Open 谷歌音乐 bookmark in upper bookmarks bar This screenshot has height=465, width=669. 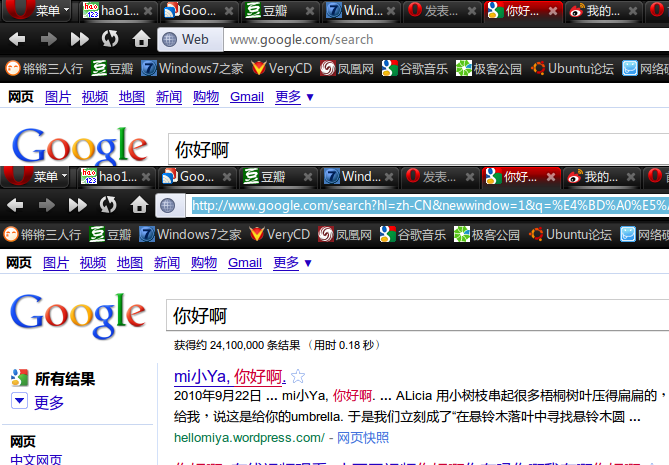tap(415, 68)
